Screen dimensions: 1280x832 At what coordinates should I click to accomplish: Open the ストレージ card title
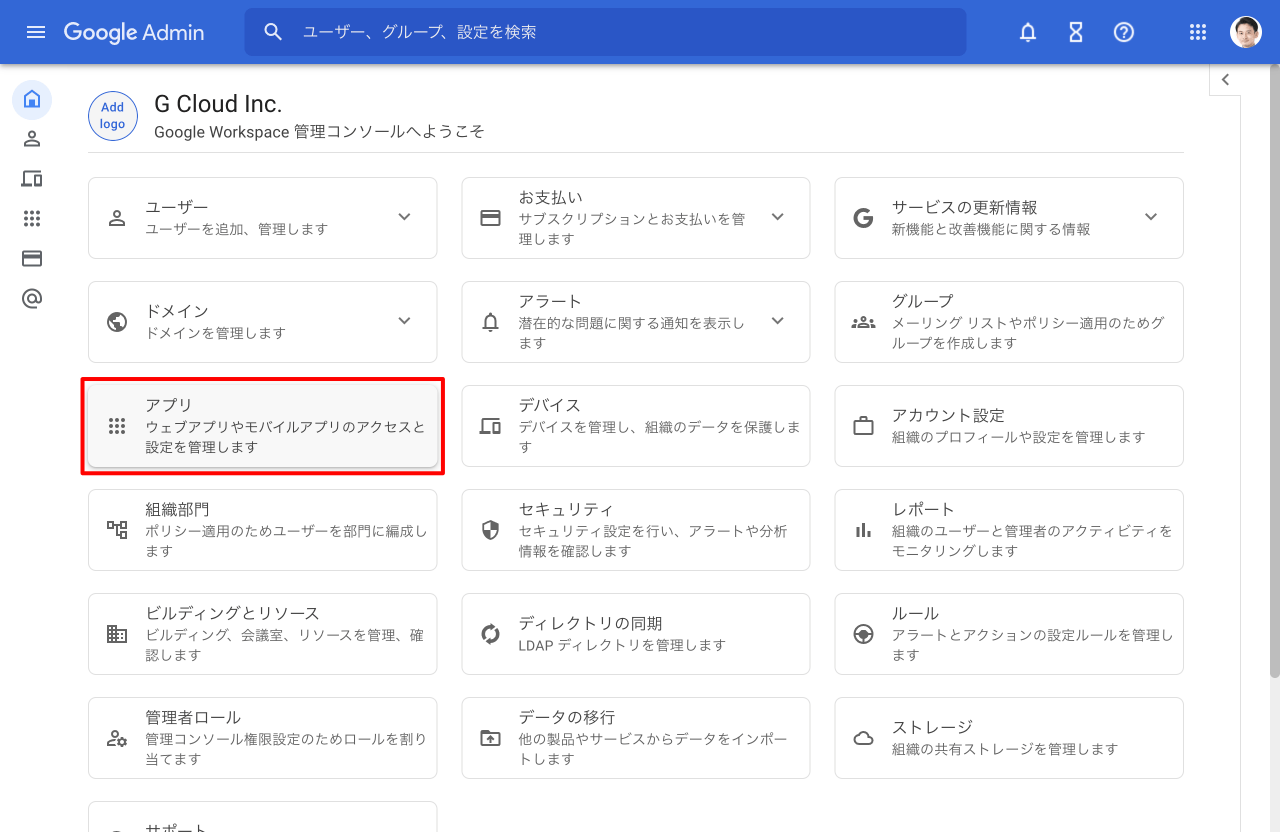point(932,727)
